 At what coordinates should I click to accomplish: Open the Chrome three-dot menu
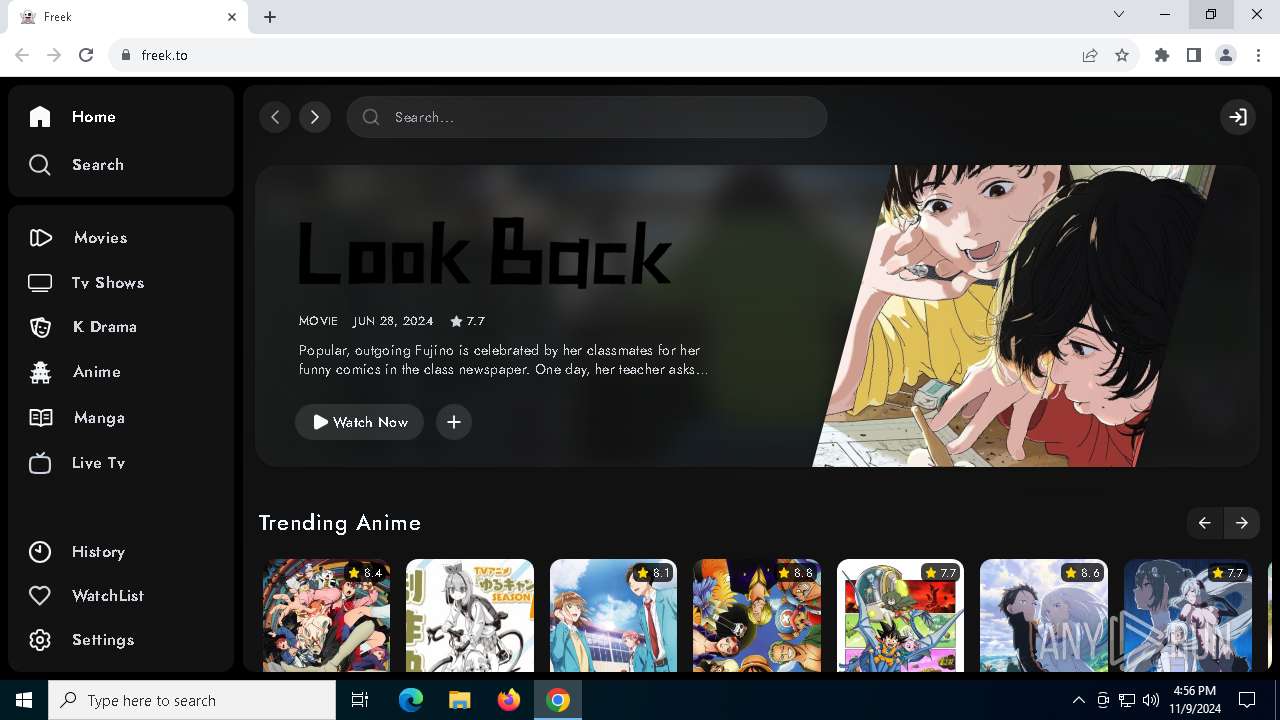[1258, 55]
